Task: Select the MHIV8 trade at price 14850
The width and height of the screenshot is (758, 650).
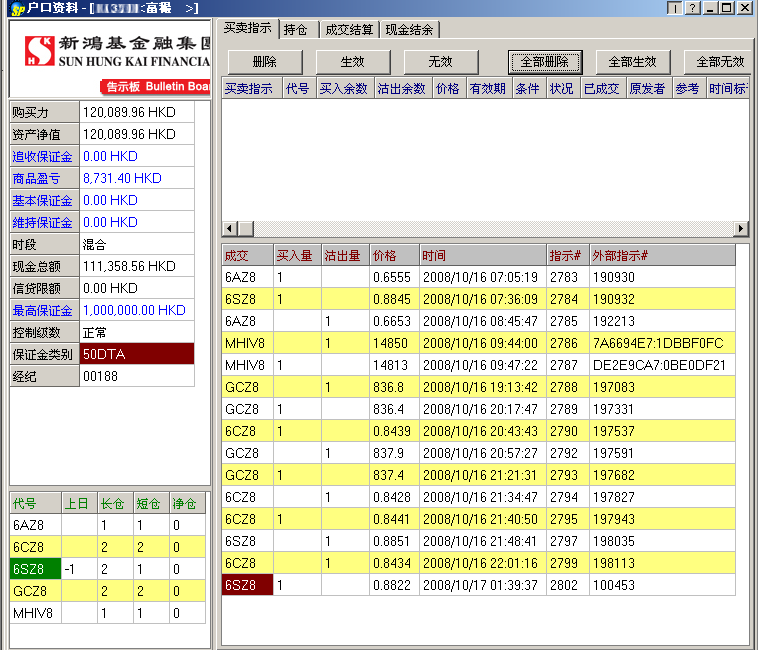Action: 478,343
